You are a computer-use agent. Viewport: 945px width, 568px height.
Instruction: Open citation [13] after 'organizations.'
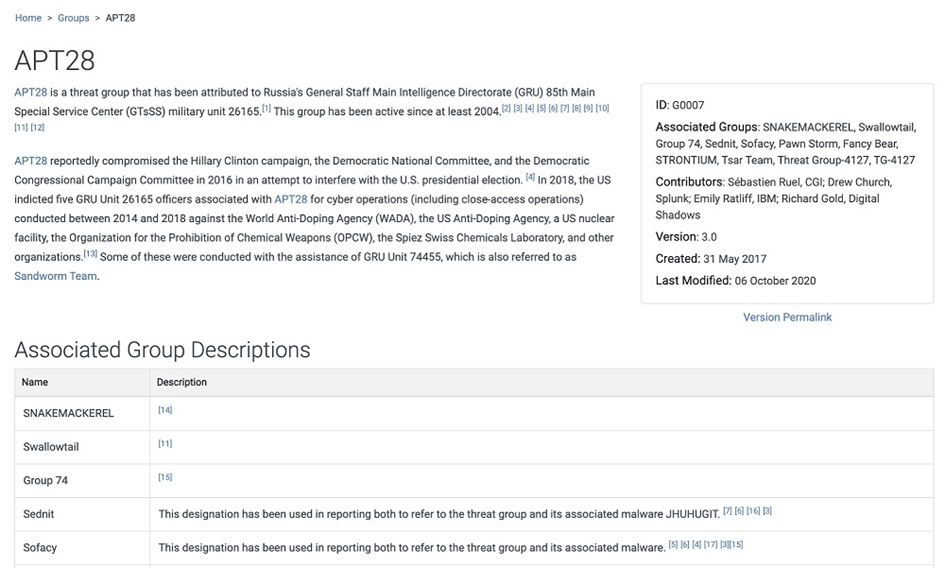(90, 253)
